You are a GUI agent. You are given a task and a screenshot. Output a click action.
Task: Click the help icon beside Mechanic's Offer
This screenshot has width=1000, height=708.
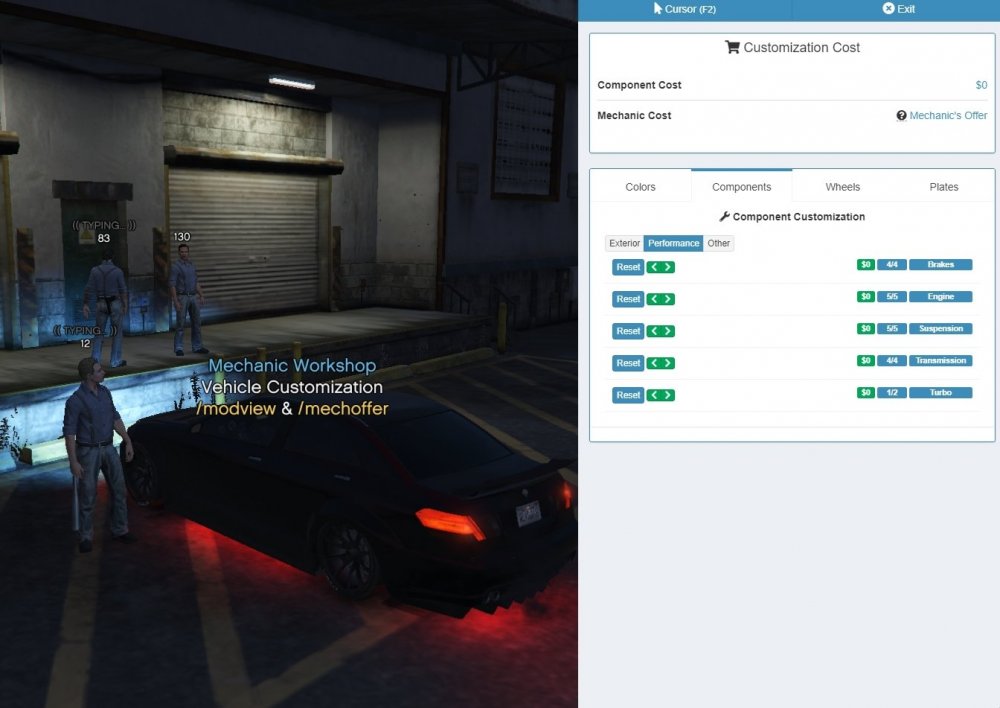pos(901,115)
